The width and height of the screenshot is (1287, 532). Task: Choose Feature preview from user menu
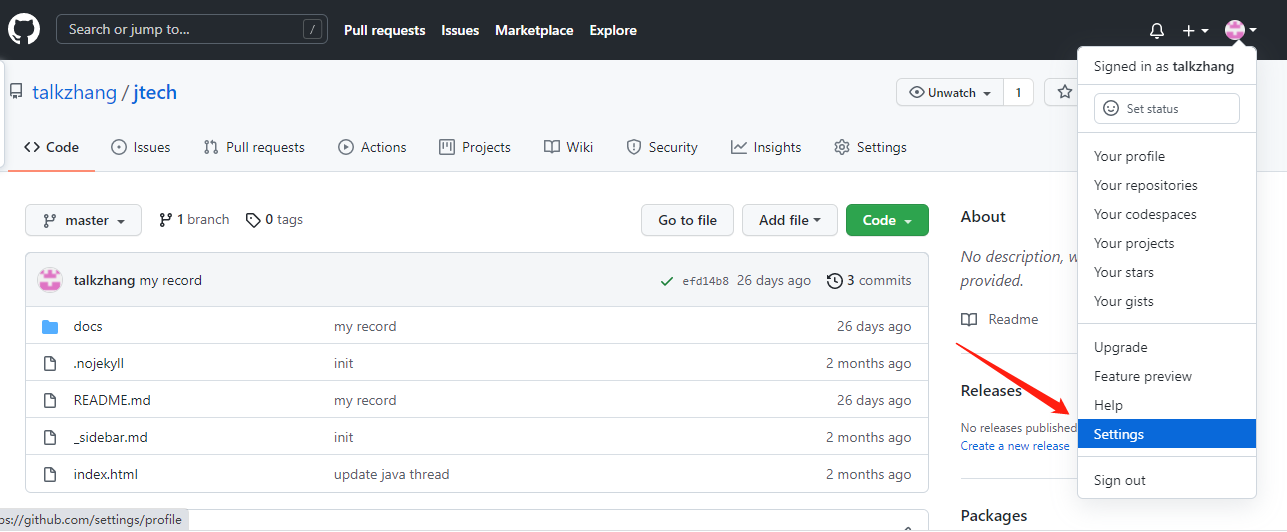click(1167, 376)
